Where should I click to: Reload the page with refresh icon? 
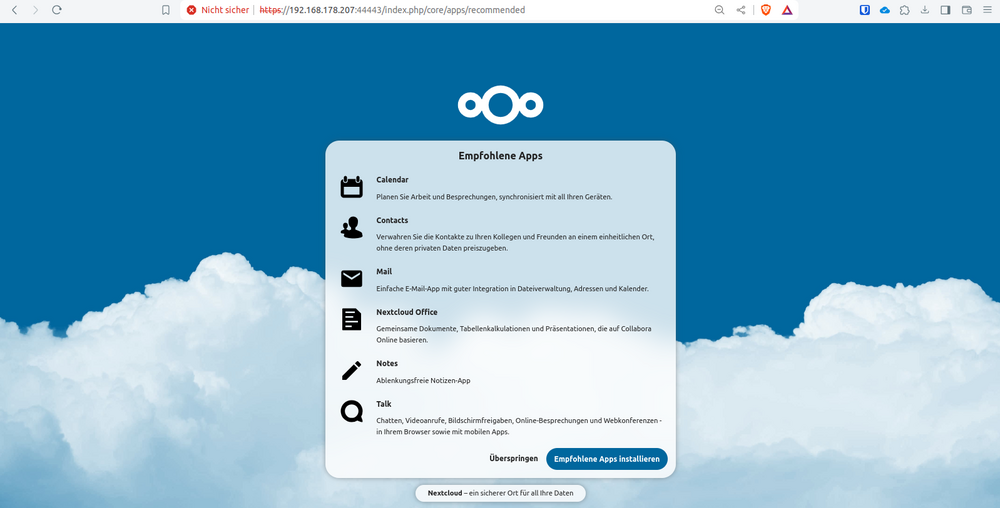click(56, 10)
